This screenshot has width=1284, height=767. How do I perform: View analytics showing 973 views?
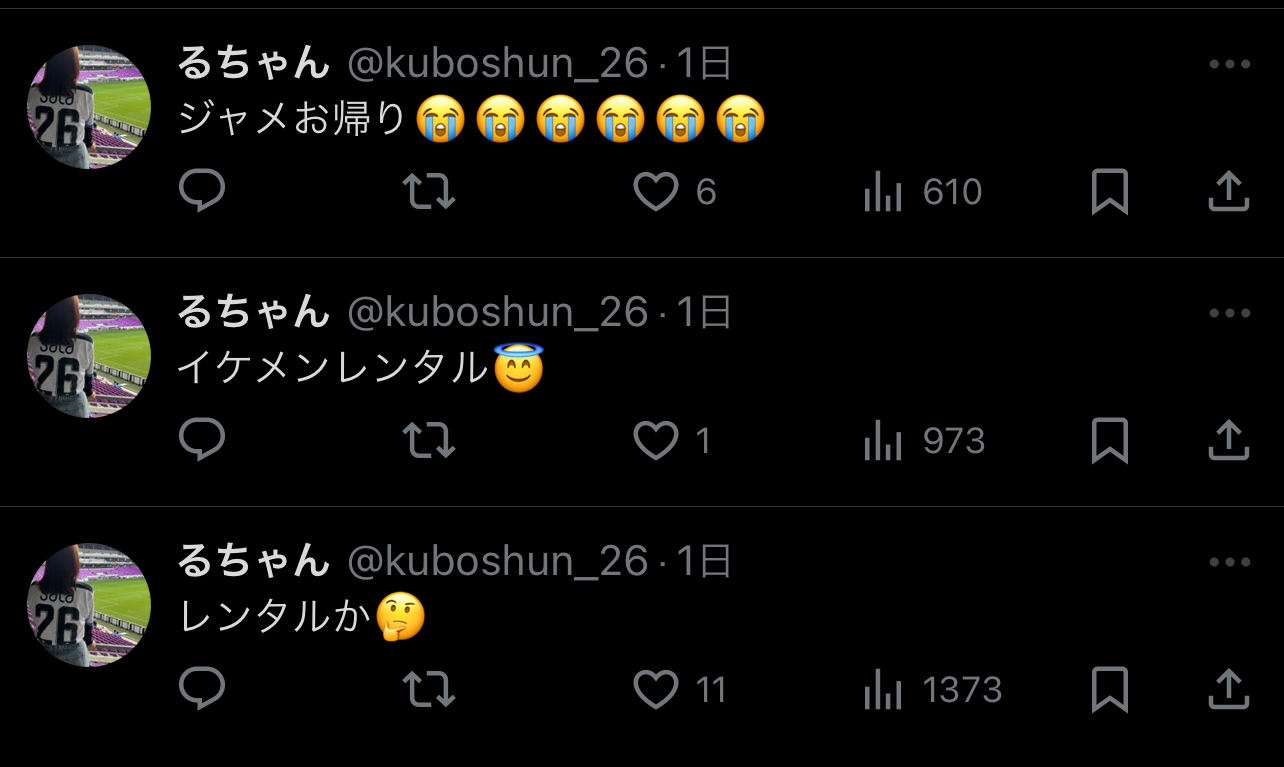click(x=925, y=441)
